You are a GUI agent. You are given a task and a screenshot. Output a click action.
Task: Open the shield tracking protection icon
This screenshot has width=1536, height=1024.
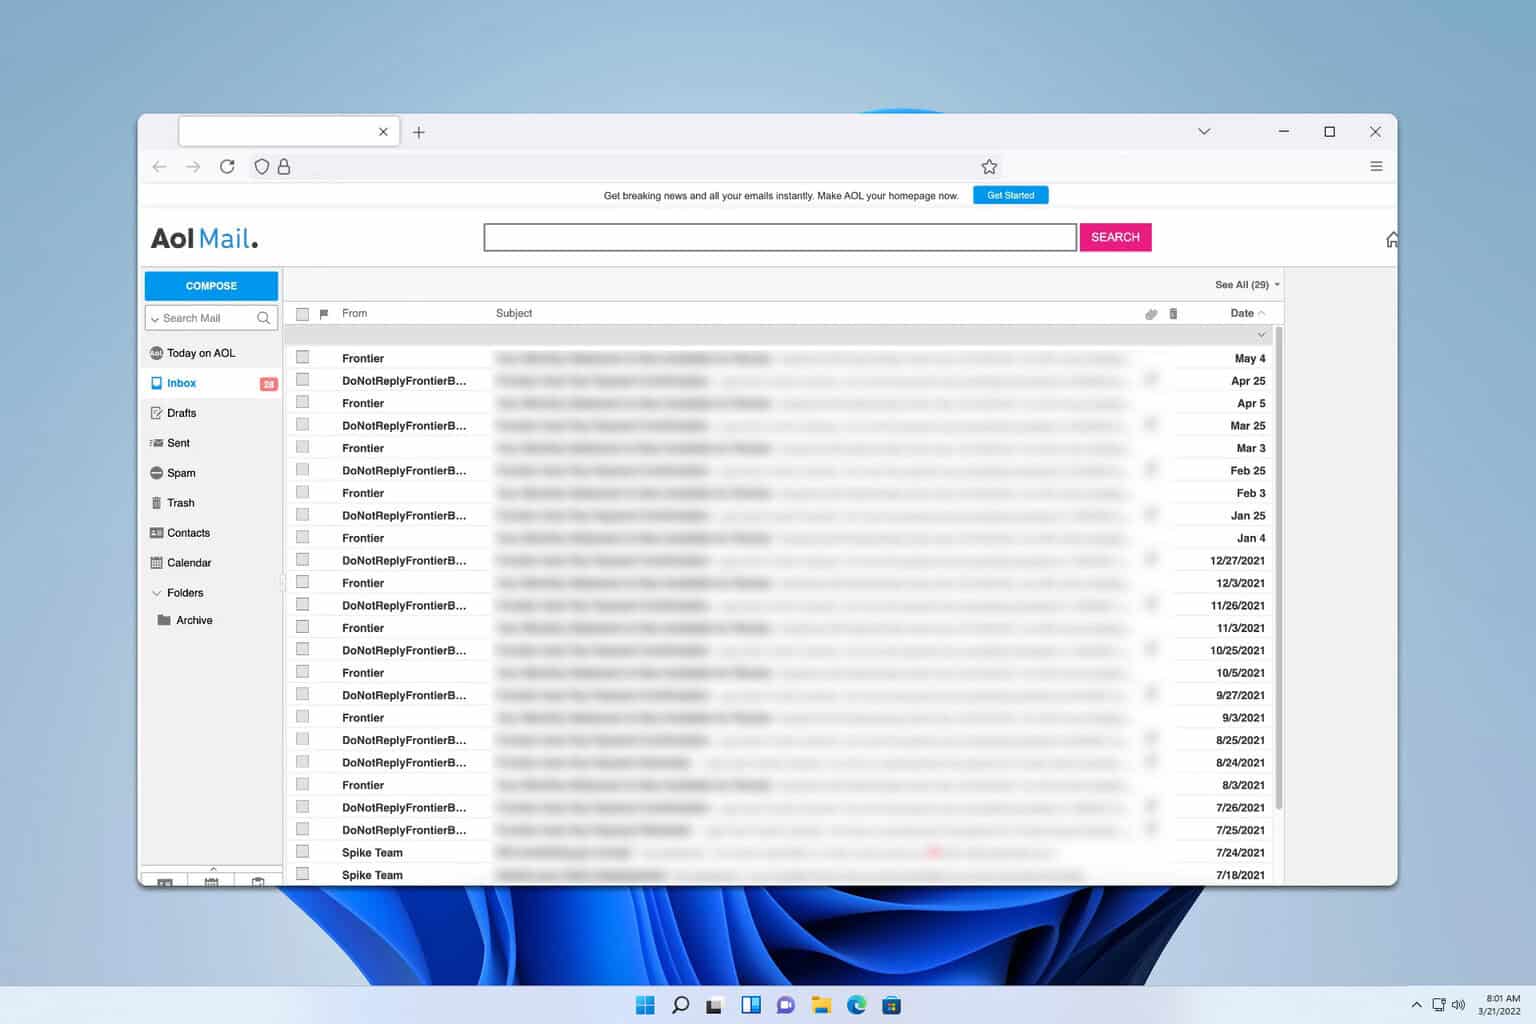262,167
